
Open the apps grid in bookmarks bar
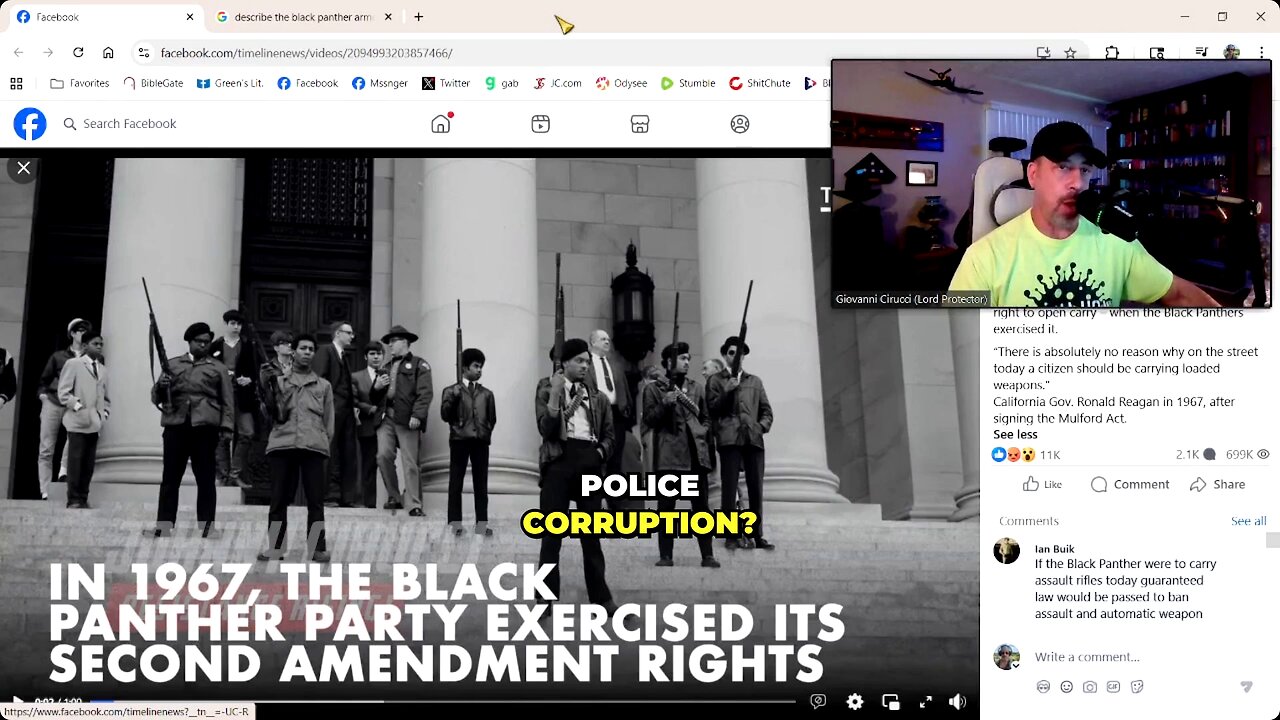tap(16, 83)
